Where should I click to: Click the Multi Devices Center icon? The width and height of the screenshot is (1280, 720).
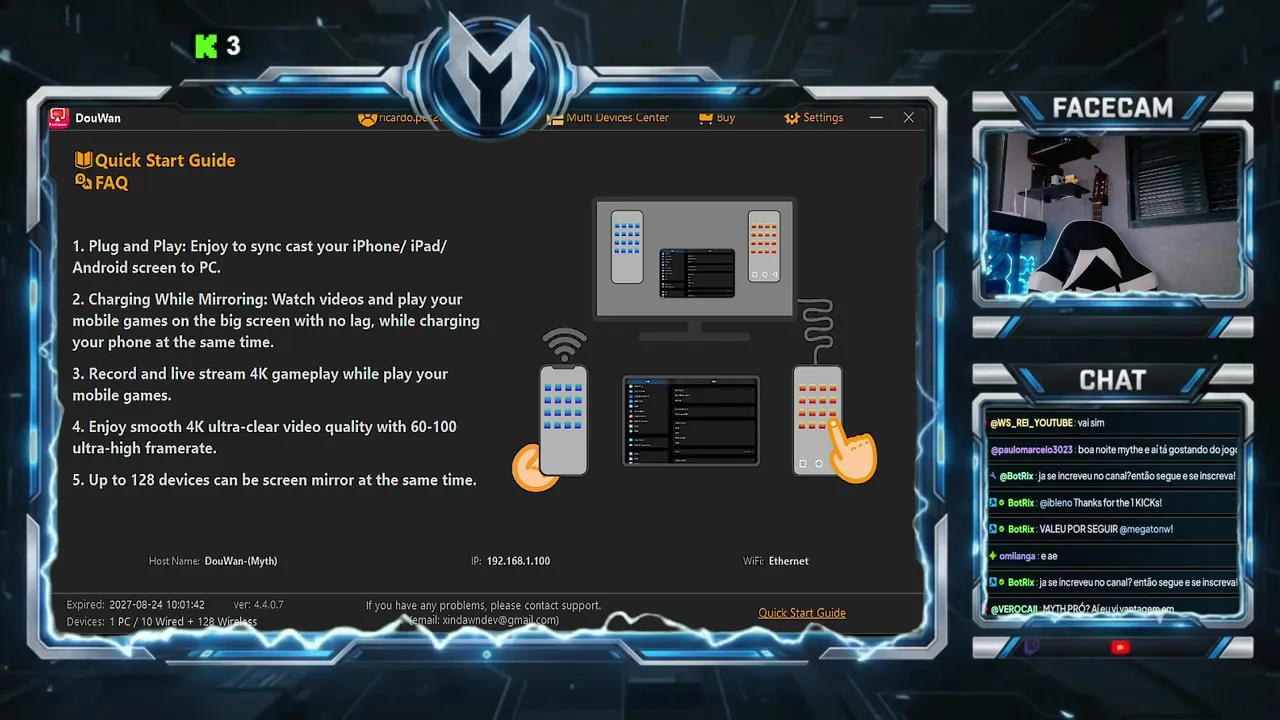[555, 118]
